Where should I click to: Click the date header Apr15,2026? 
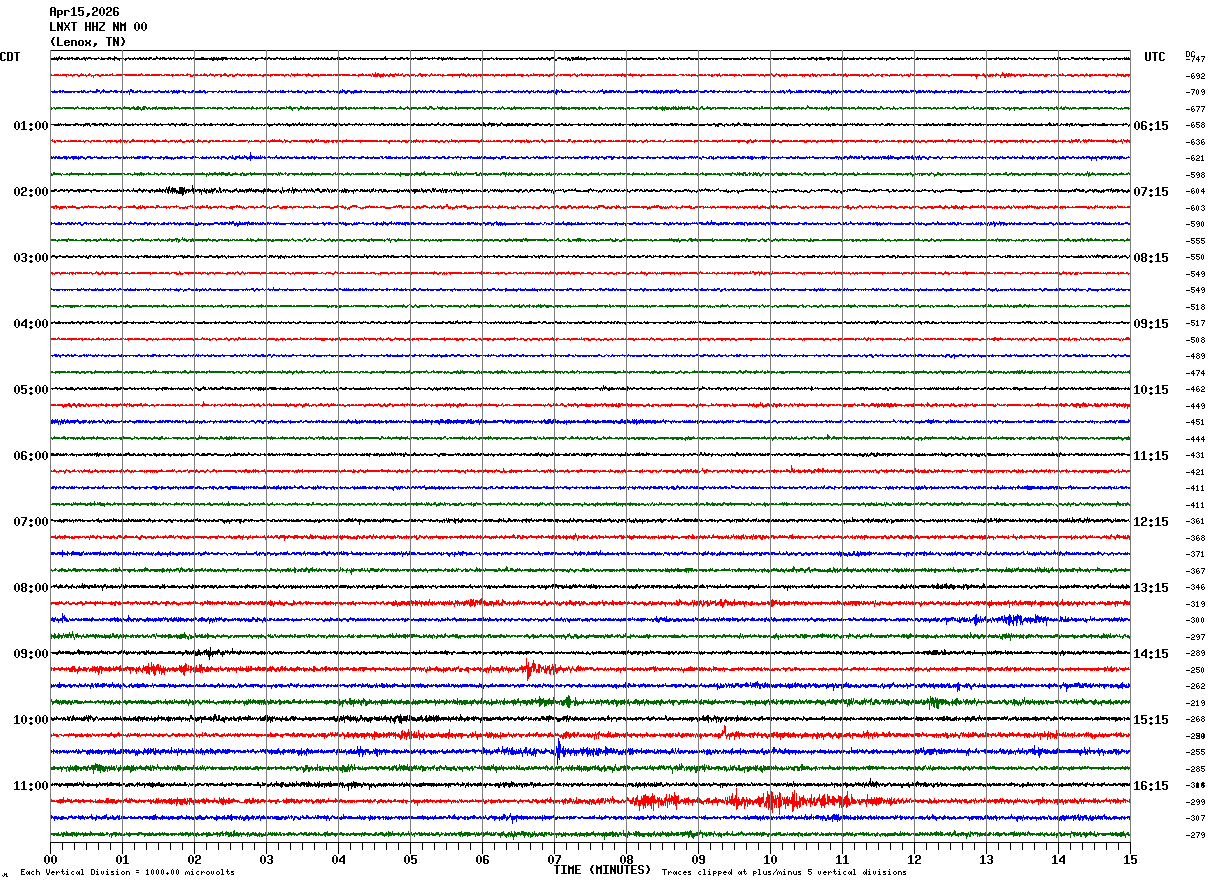point(84,12)
